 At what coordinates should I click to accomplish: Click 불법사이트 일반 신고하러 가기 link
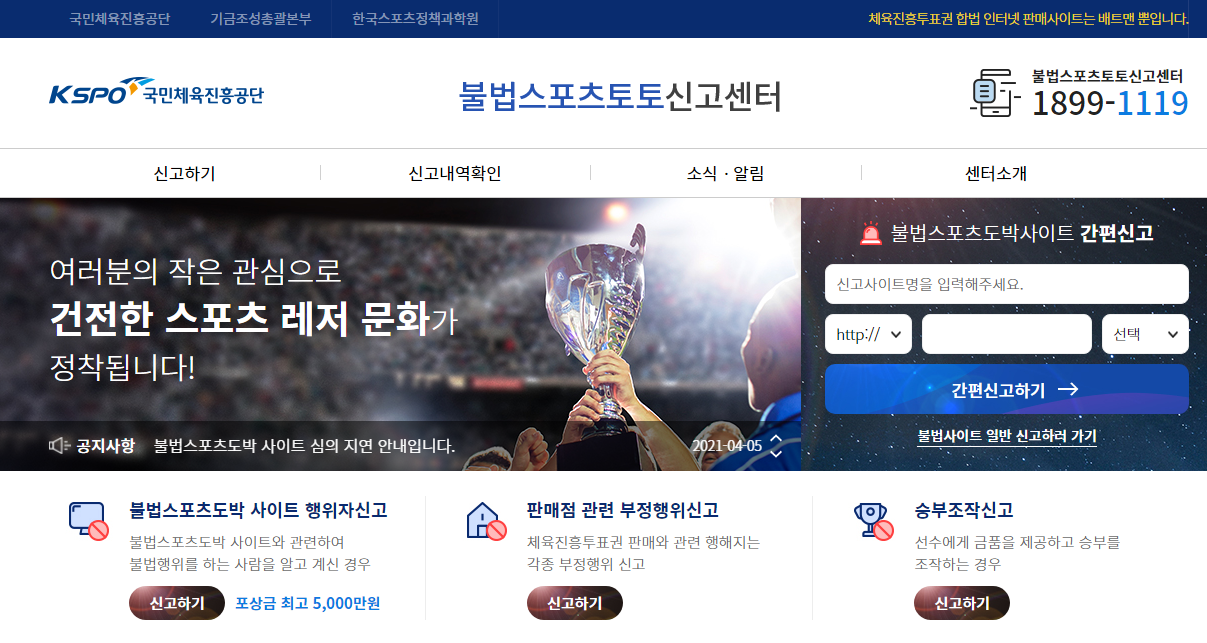tap(1007, 436)
